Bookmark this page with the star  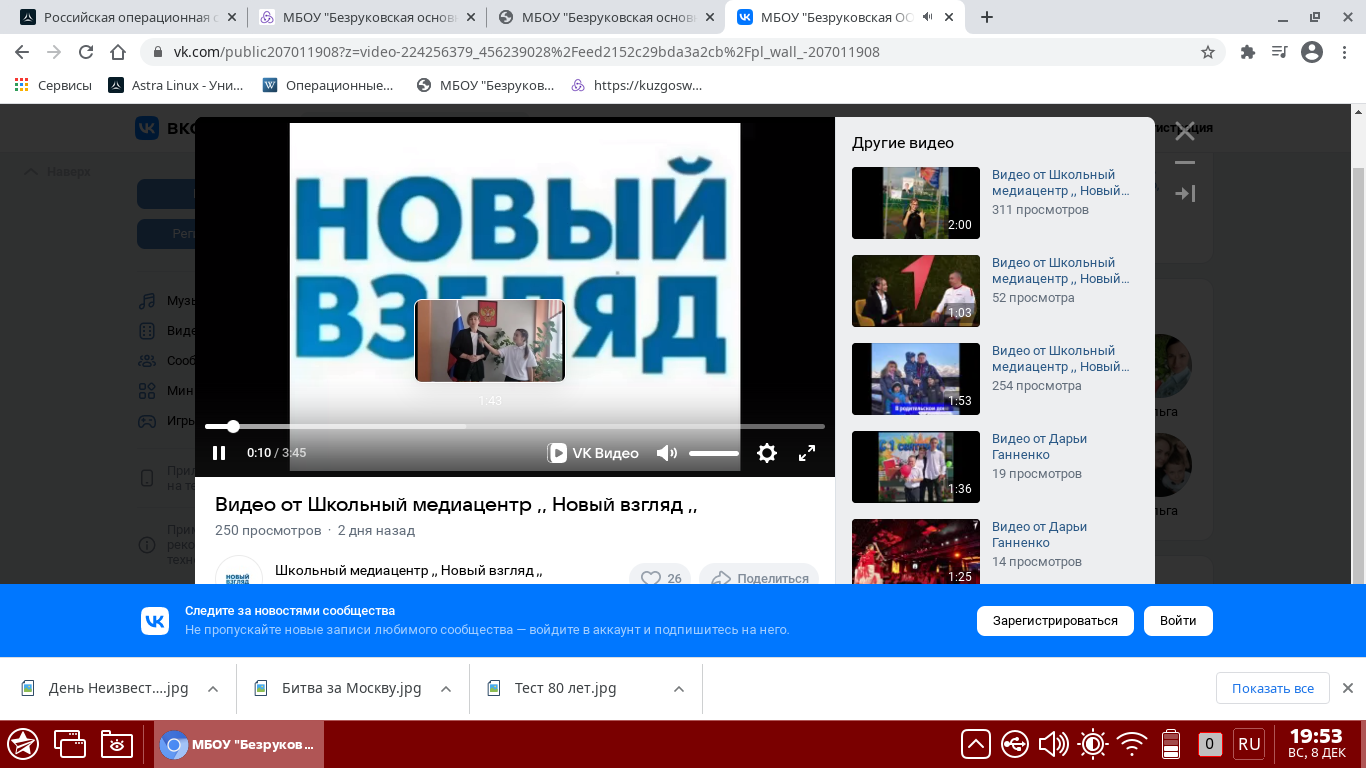[1207, 52]
